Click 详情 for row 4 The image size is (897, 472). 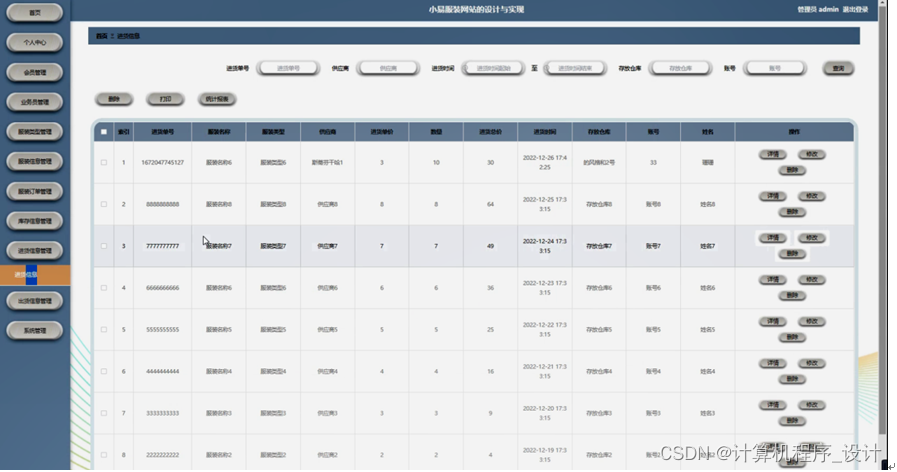(x=773, y=280)
